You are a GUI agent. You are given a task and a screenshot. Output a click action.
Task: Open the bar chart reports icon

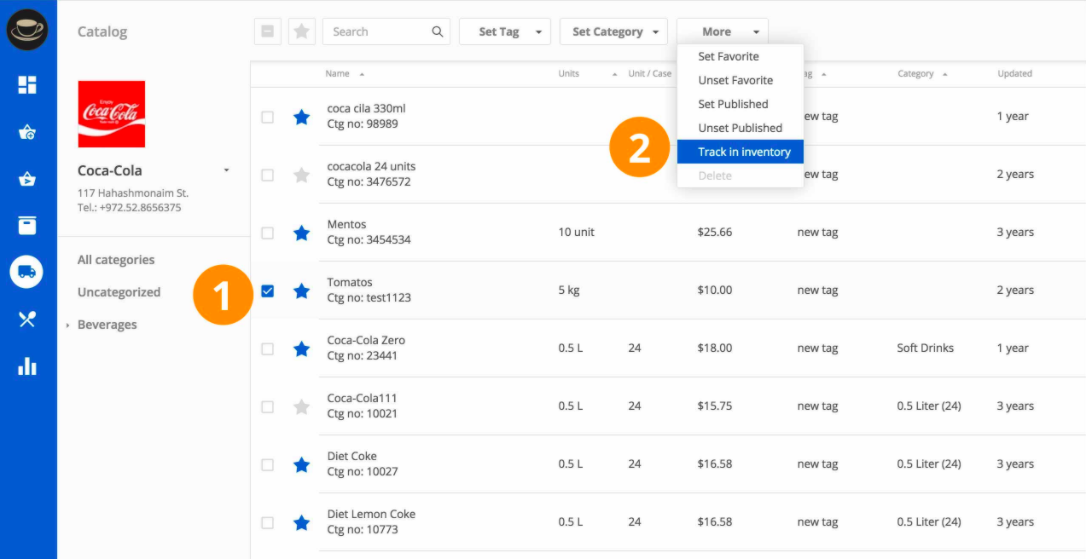pos(27,366)
